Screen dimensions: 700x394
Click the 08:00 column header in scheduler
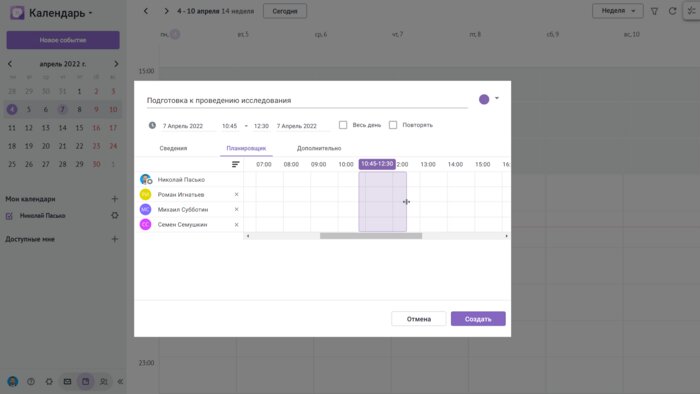coord(291,164)
